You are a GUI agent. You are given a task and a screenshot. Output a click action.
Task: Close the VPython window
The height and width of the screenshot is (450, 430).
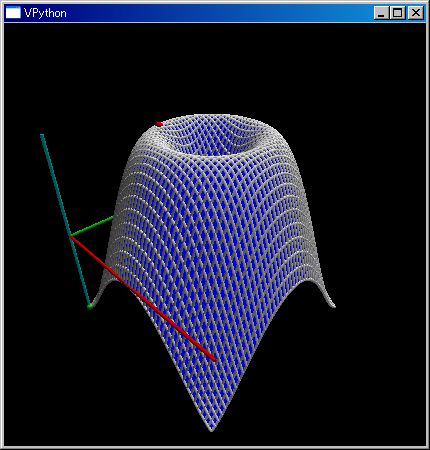pyautogui.click(x=415, y=13)
